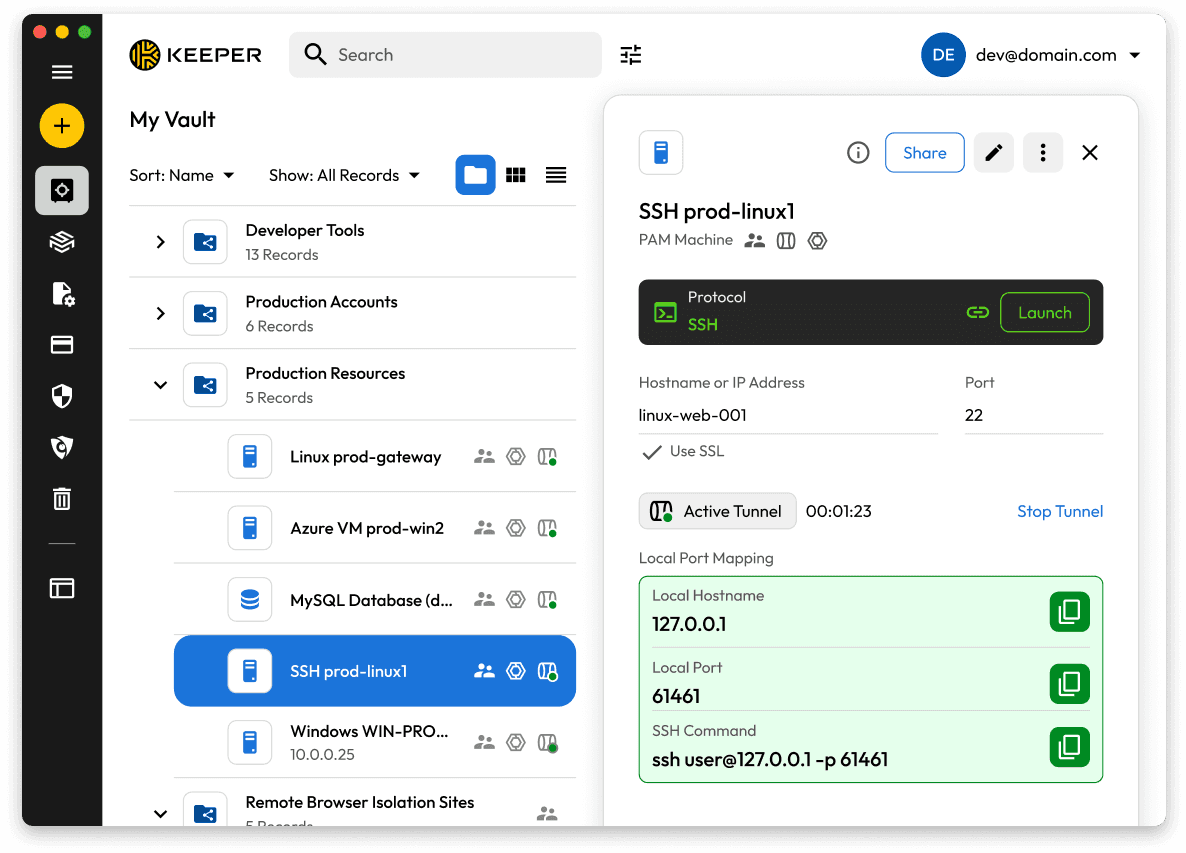Open Secrets Manager from the left sidebar
1186x853 pixels.
(61, 242)
